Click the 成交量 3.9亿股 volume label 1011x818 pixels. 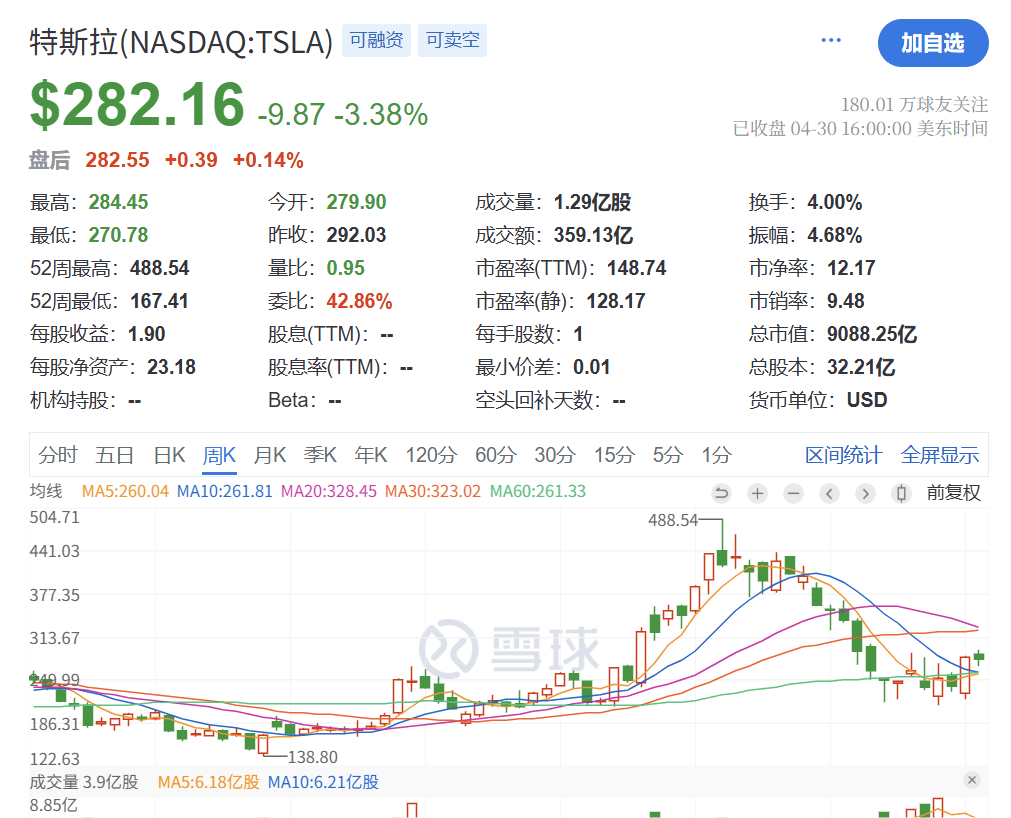(84, 782)
